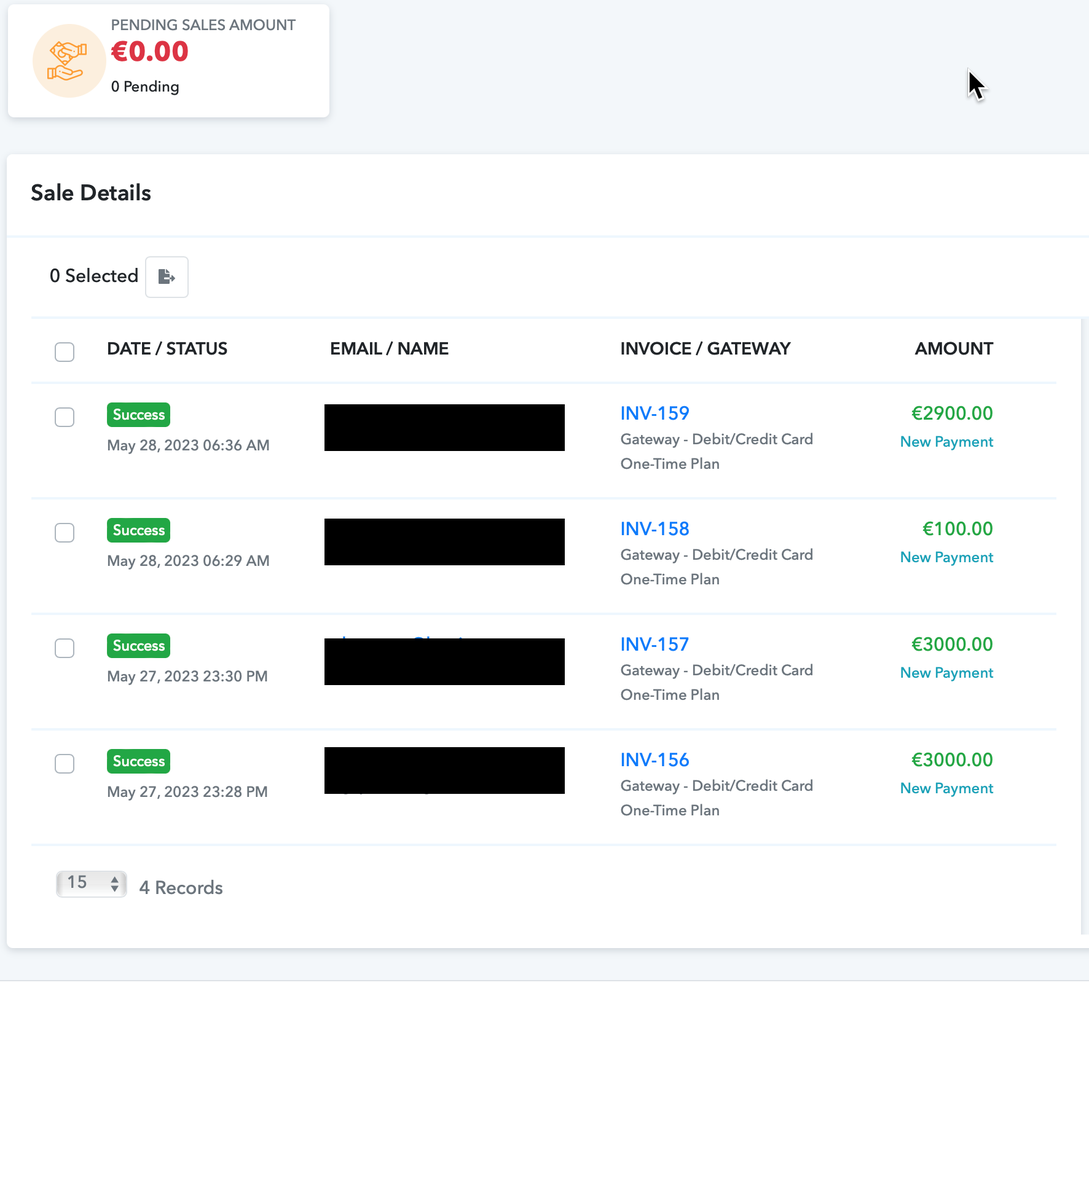Viewport: 1089px width, 1200px height.
Task: Open invoice INV-159 link
Action: (655, 413)
